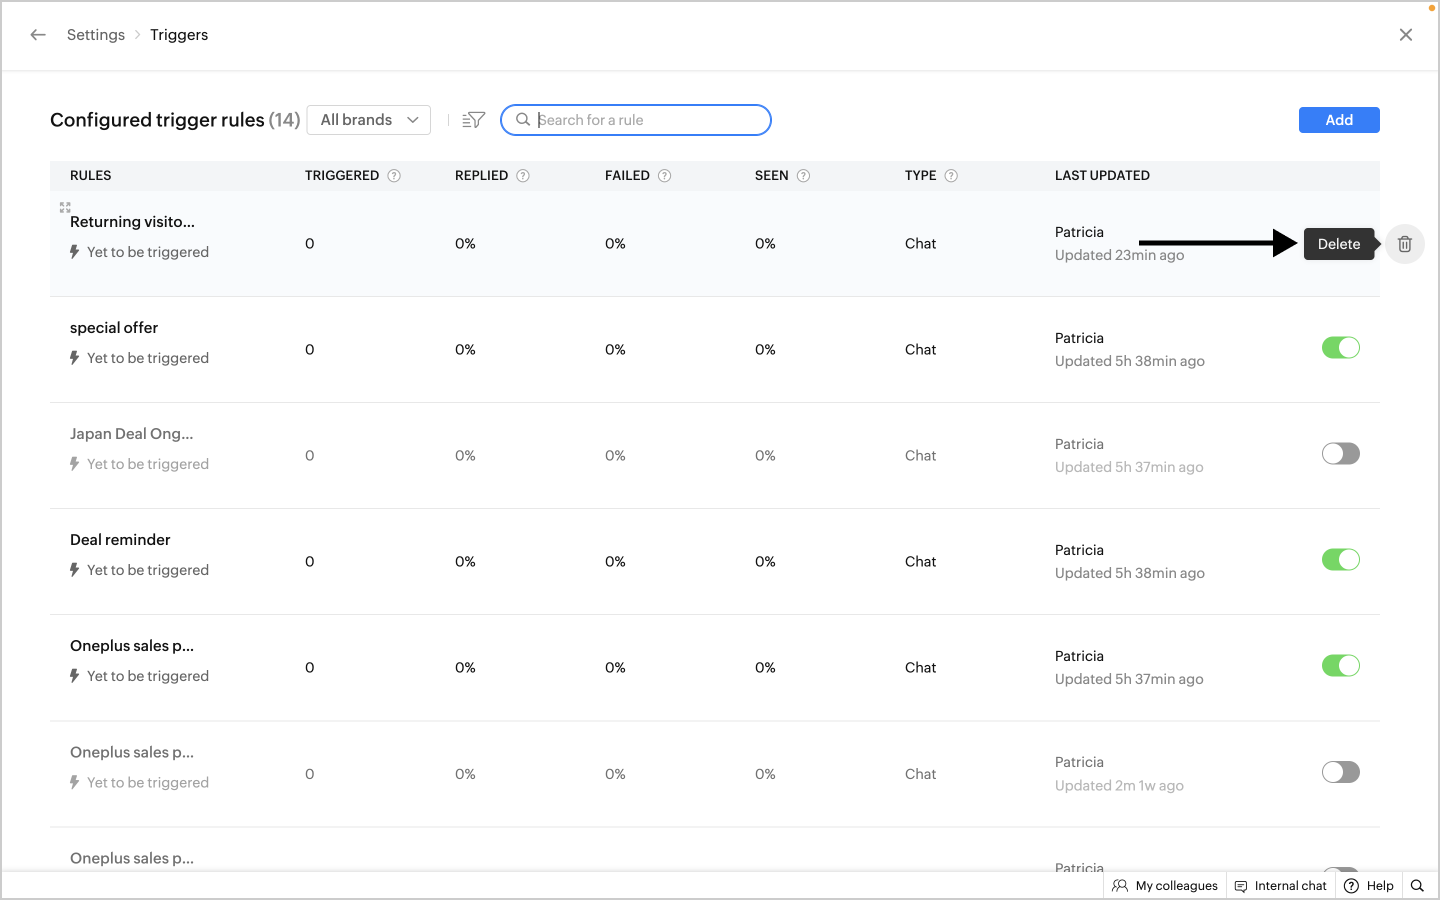Open the All brands dropdown
This screenshot has height=900, width=1440.
[x=369, y=120]
